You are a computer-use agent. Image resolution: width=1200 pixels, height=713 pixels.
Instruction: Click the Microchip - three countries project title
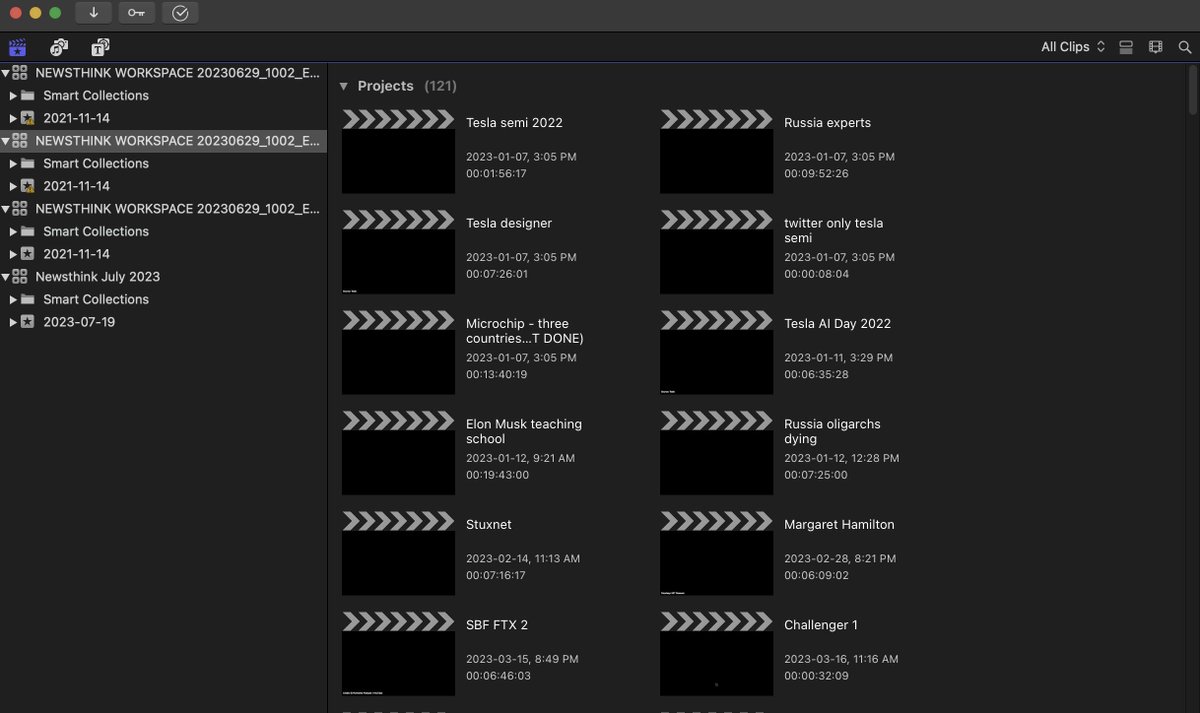point(524,331)
